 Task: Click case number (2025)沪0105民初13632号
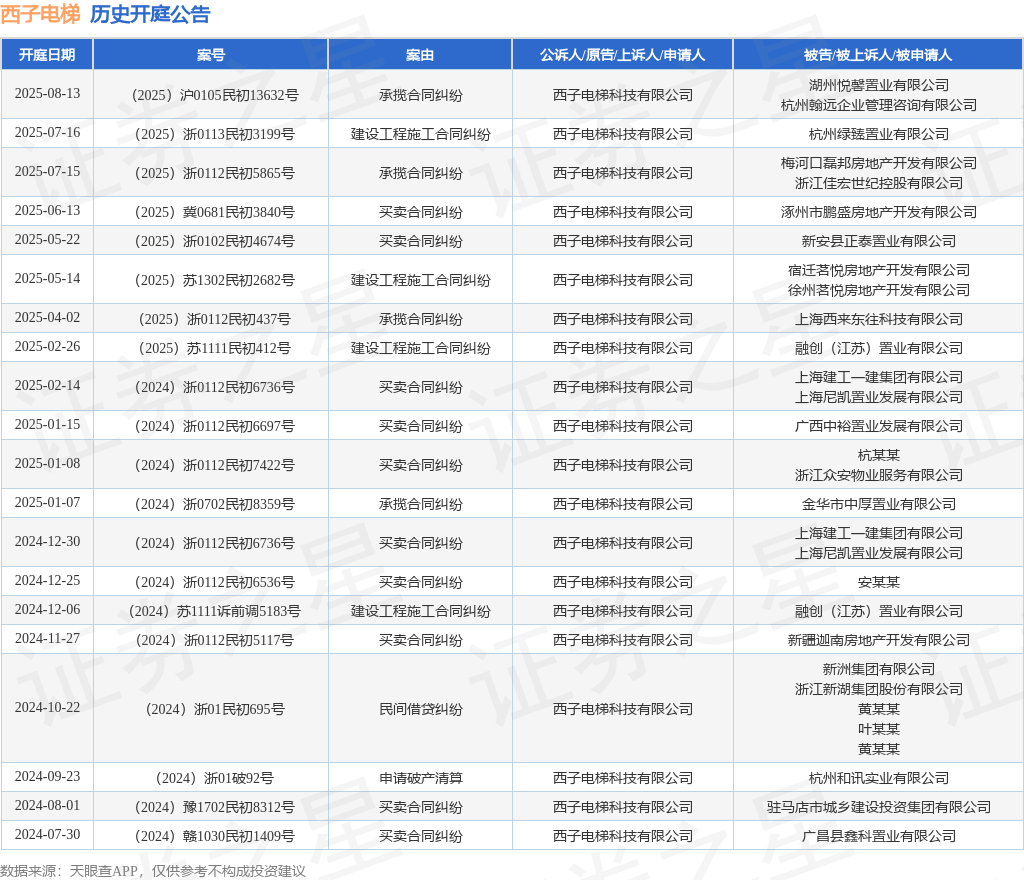(x=215, y=95)
